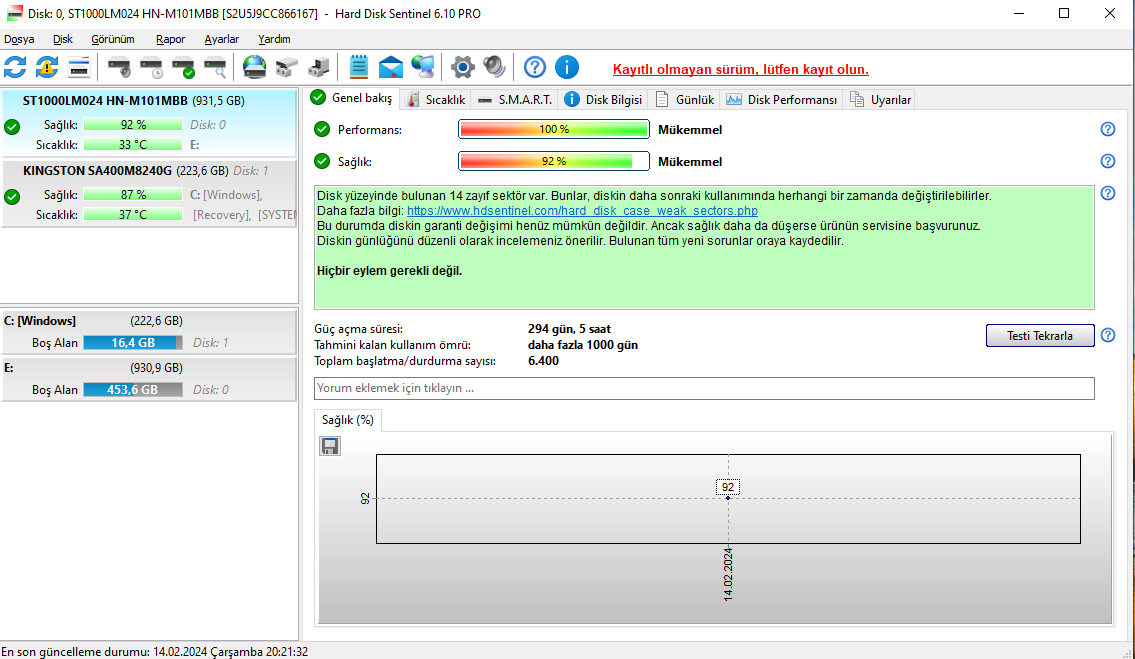
Task: Click the Testi Tekrarla button
Action: (x=1039, y=335)
